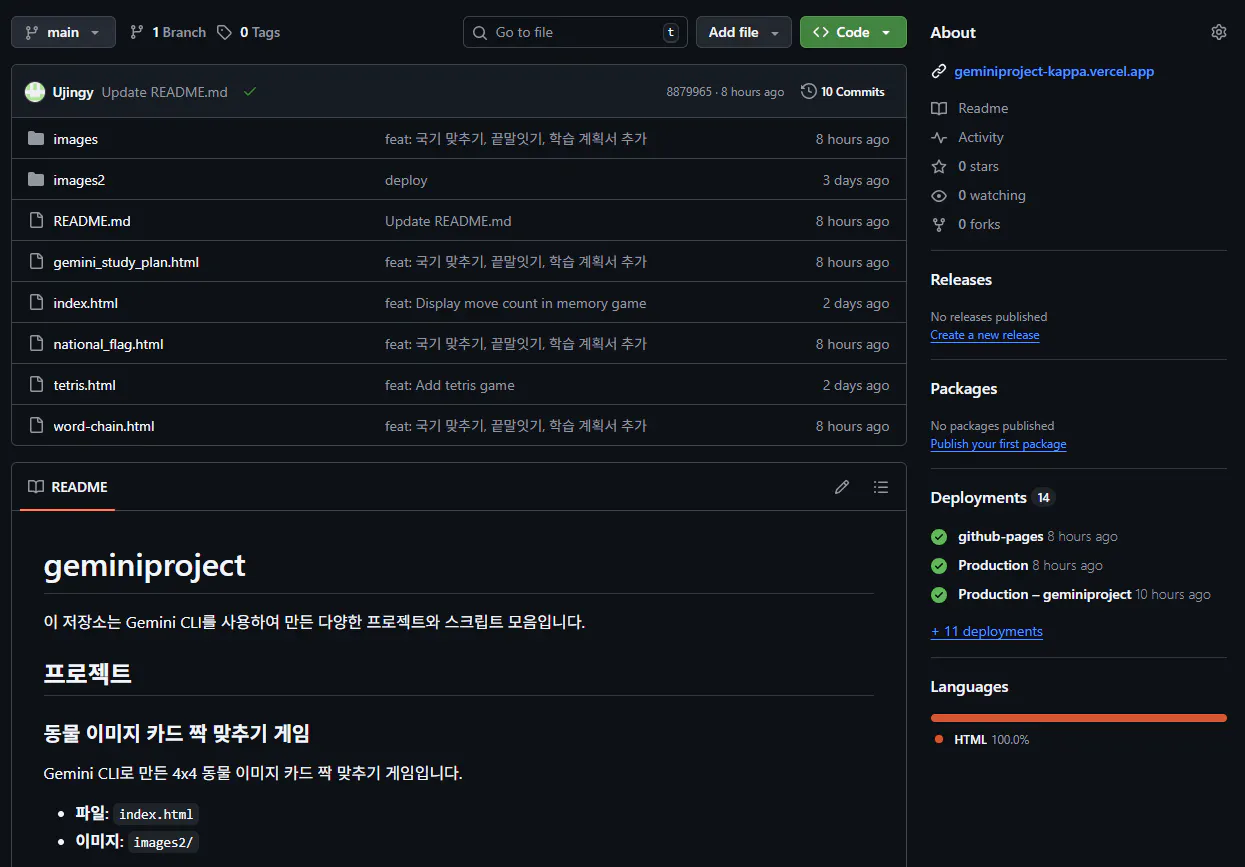1245x867 pixels.
Task: Open 'feat: Add tetris game' commit message
Action: (x=450, y=385)
